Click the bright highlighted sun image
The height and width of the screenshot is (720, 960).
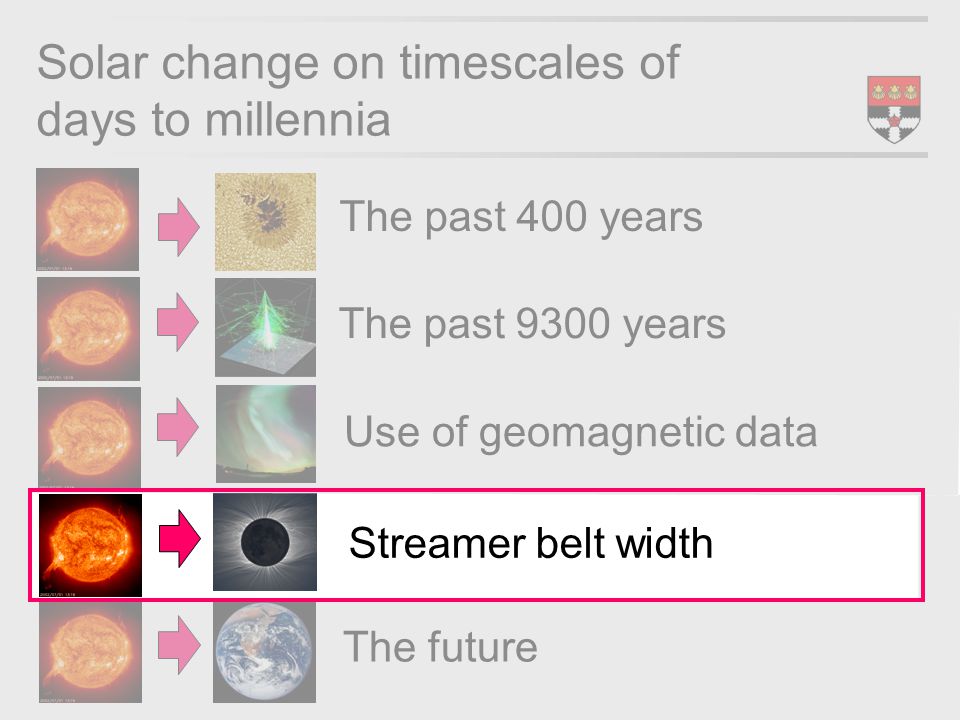click(x=91, y=546)
